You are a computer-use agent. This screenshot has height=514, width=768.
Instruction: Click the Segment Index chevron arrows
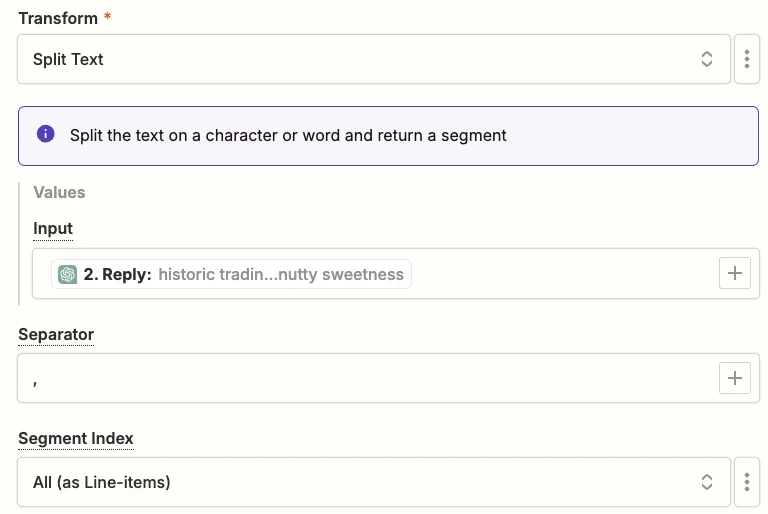707,483
